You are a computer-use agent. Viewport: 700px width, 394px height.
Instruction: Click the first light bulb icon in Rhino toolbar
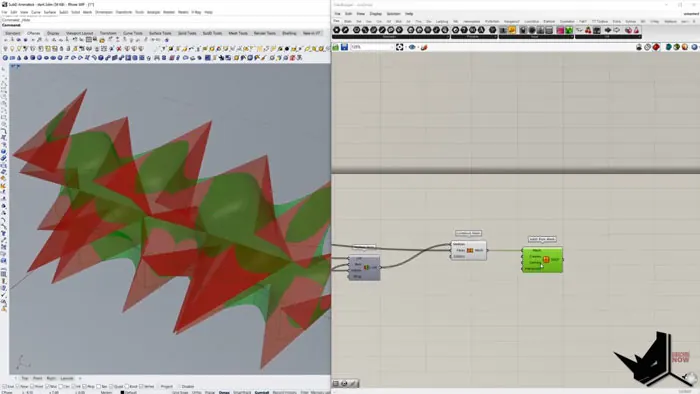coord(5,49)
